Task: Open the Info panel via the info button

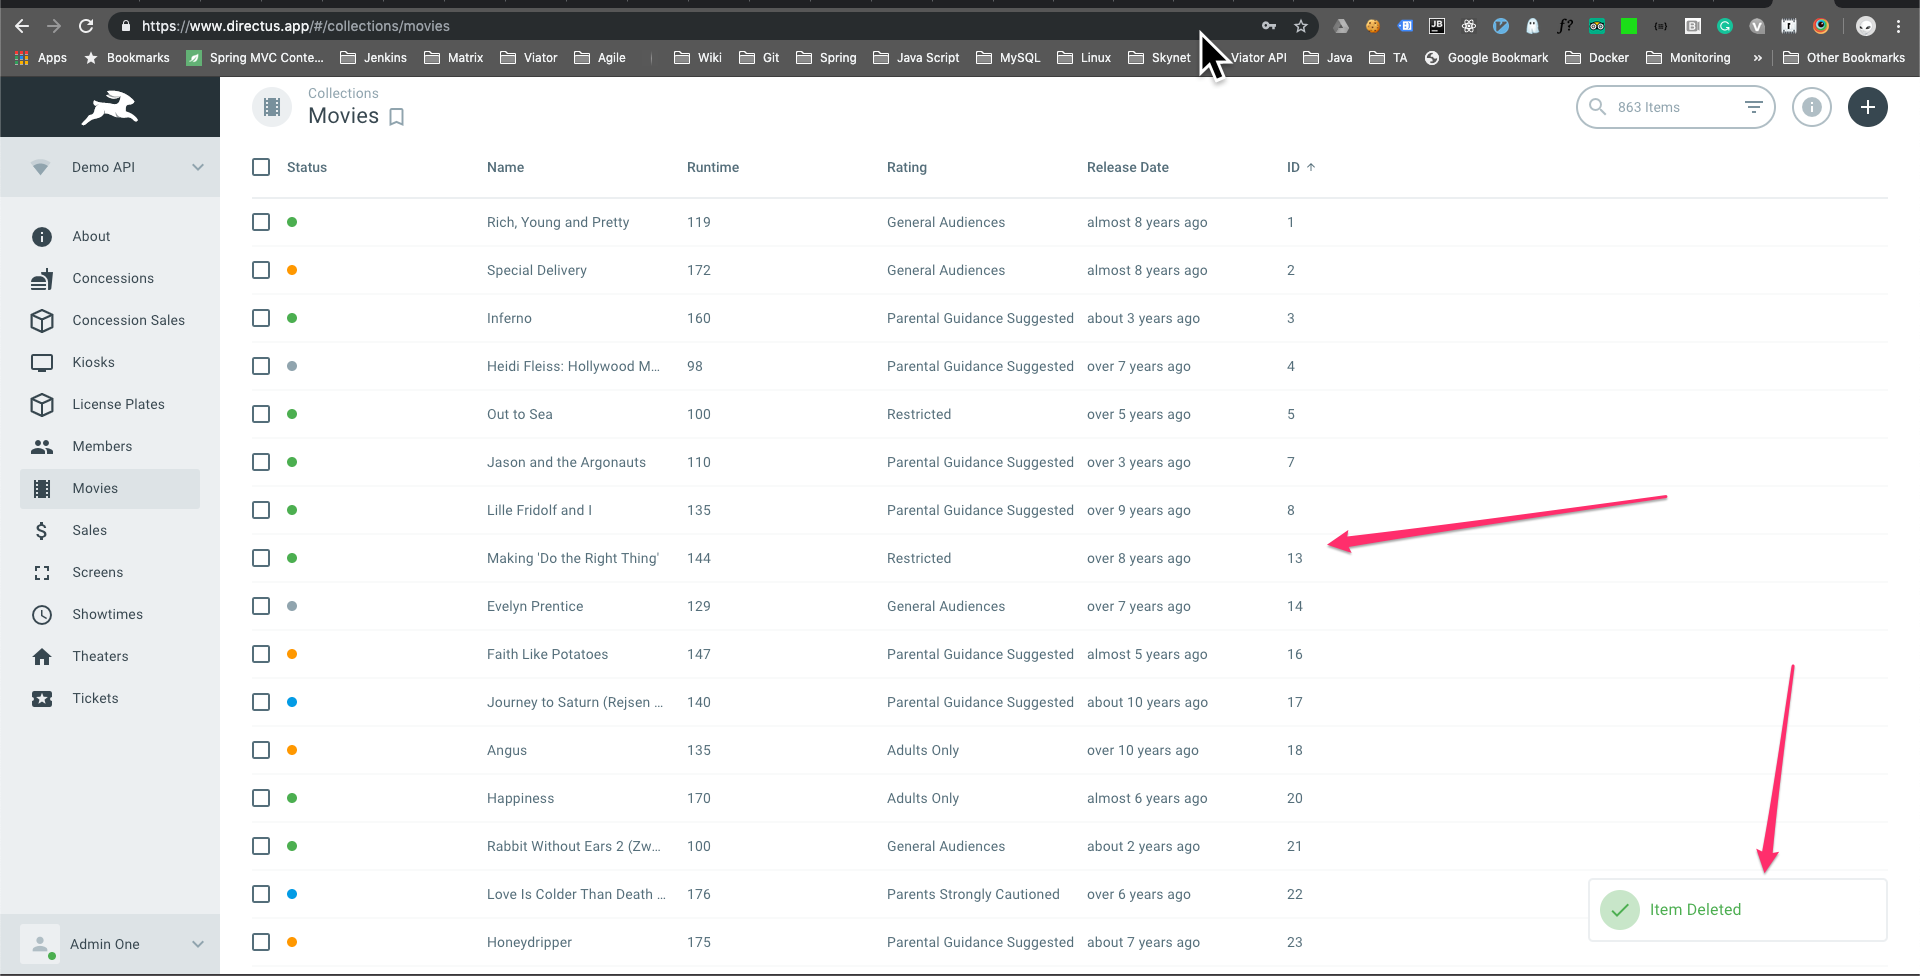Action: (1811, 107)
